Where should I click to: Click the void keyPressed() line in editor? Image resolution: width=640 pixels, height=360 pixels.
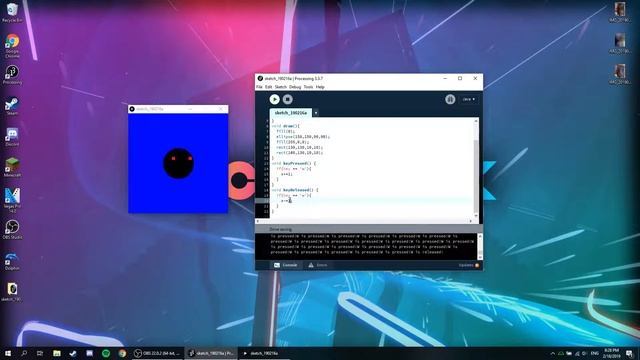tap(293, 163)
